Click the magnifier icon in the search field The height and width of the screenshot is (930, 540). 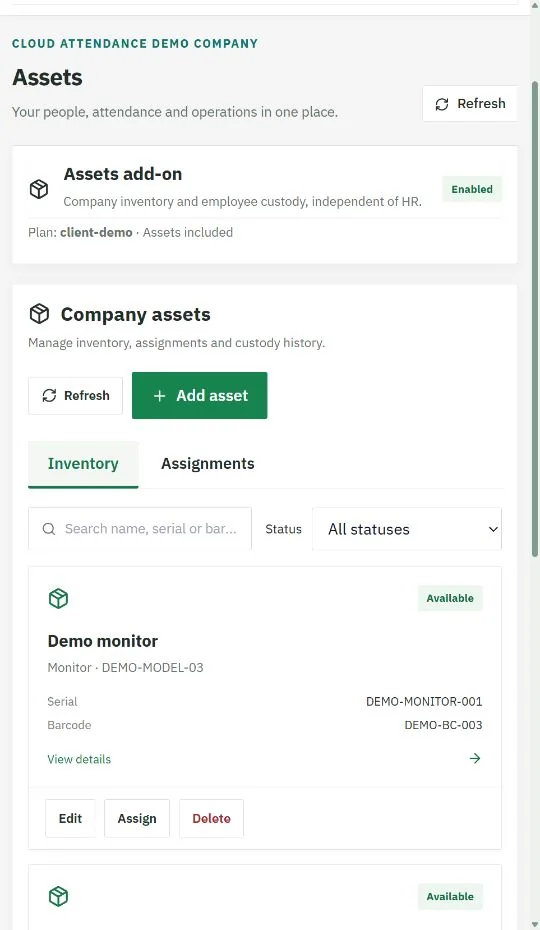pyautogui.click(x=49, y=528)
